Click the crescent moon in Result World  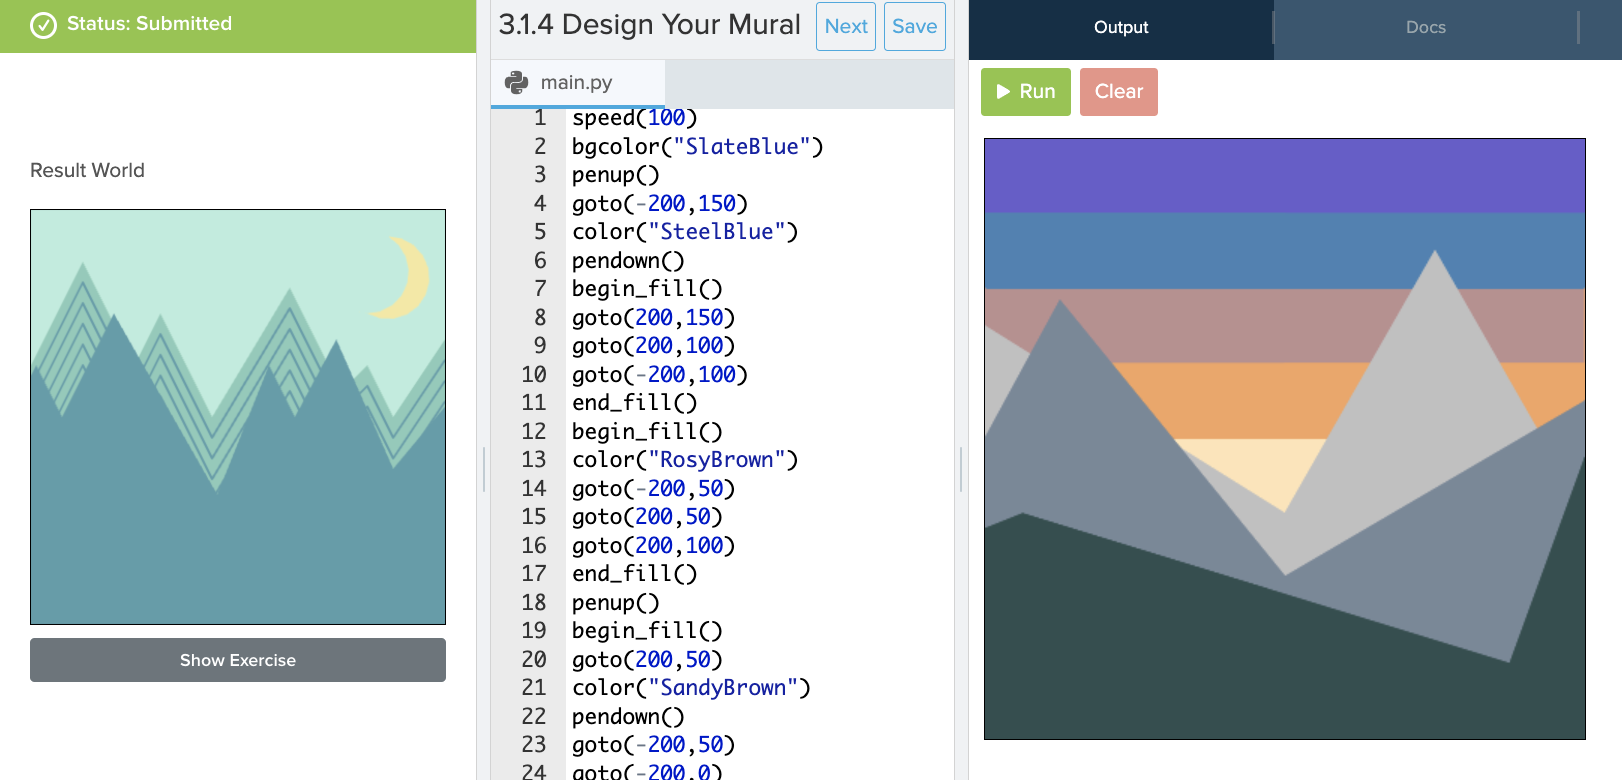click(403, 277)
